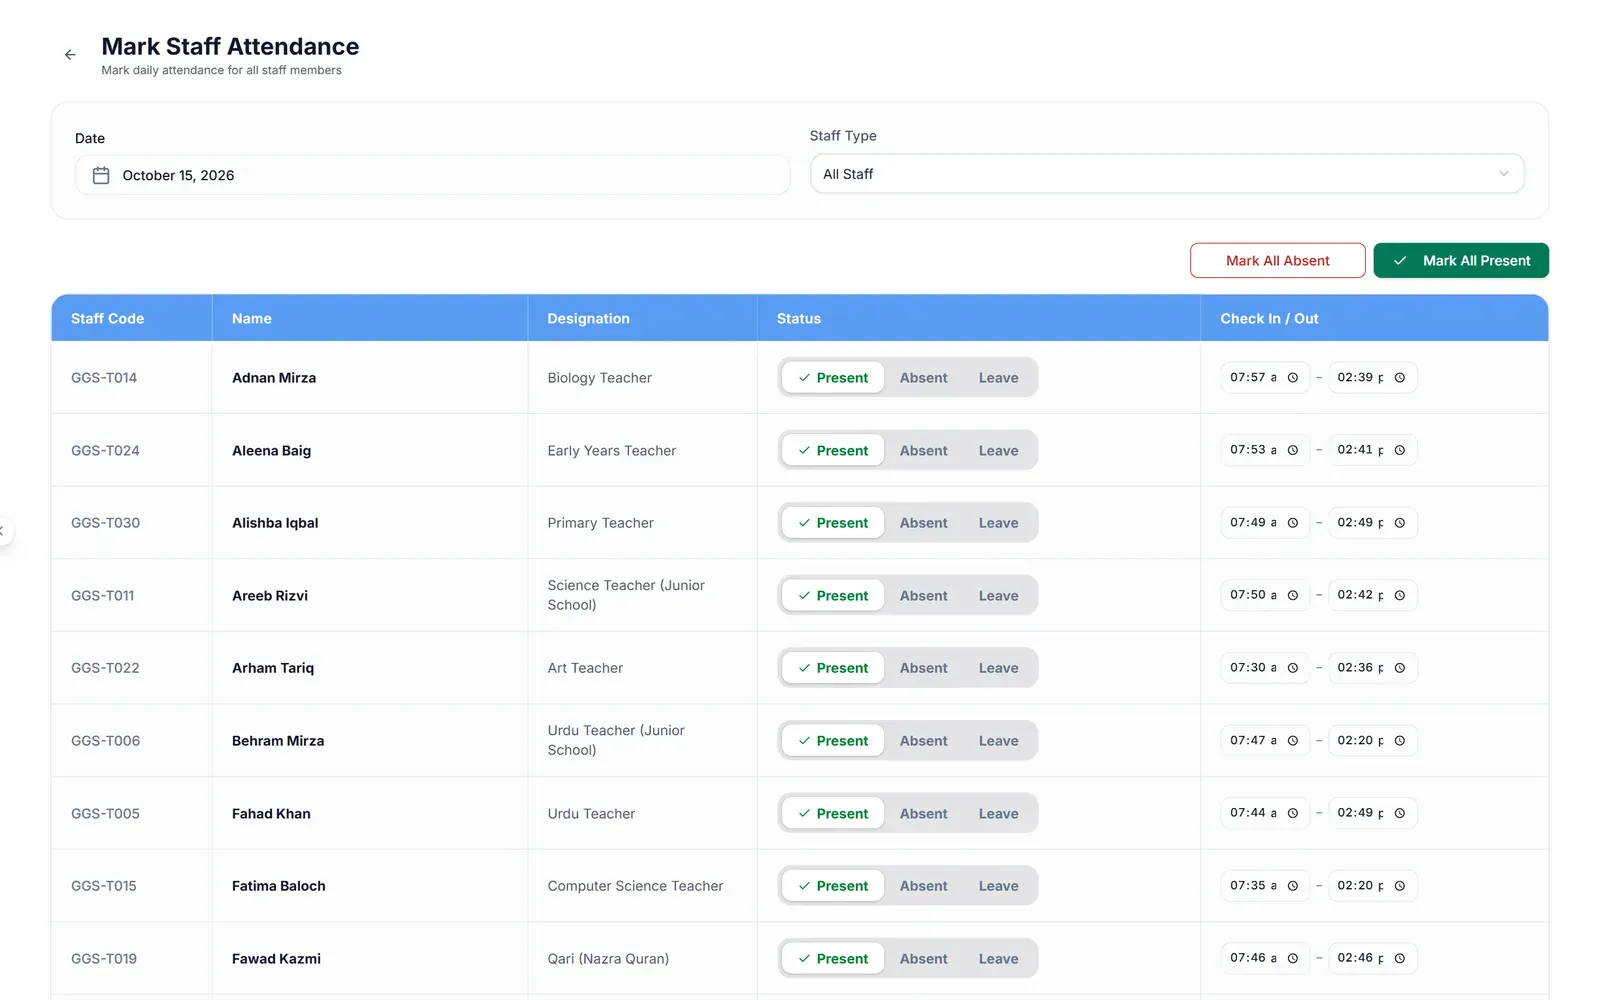Go back using the arrow beside Mark Staff Attendance

click(x=70, y=55)
